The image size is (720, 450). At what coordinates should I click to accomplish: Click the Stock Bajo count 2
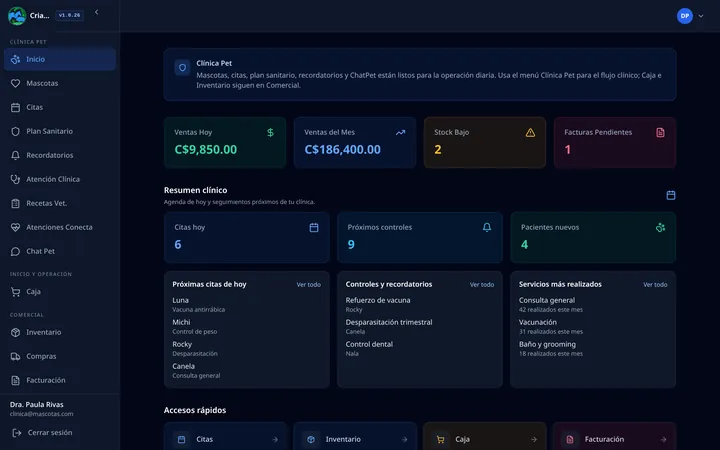438,150
